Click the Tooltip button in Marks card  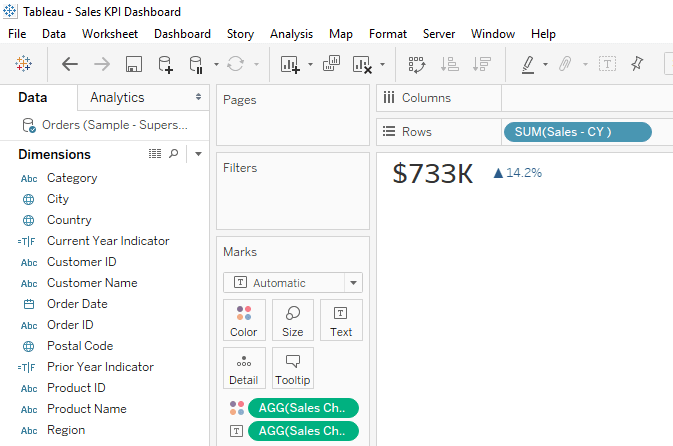point(293,368)
